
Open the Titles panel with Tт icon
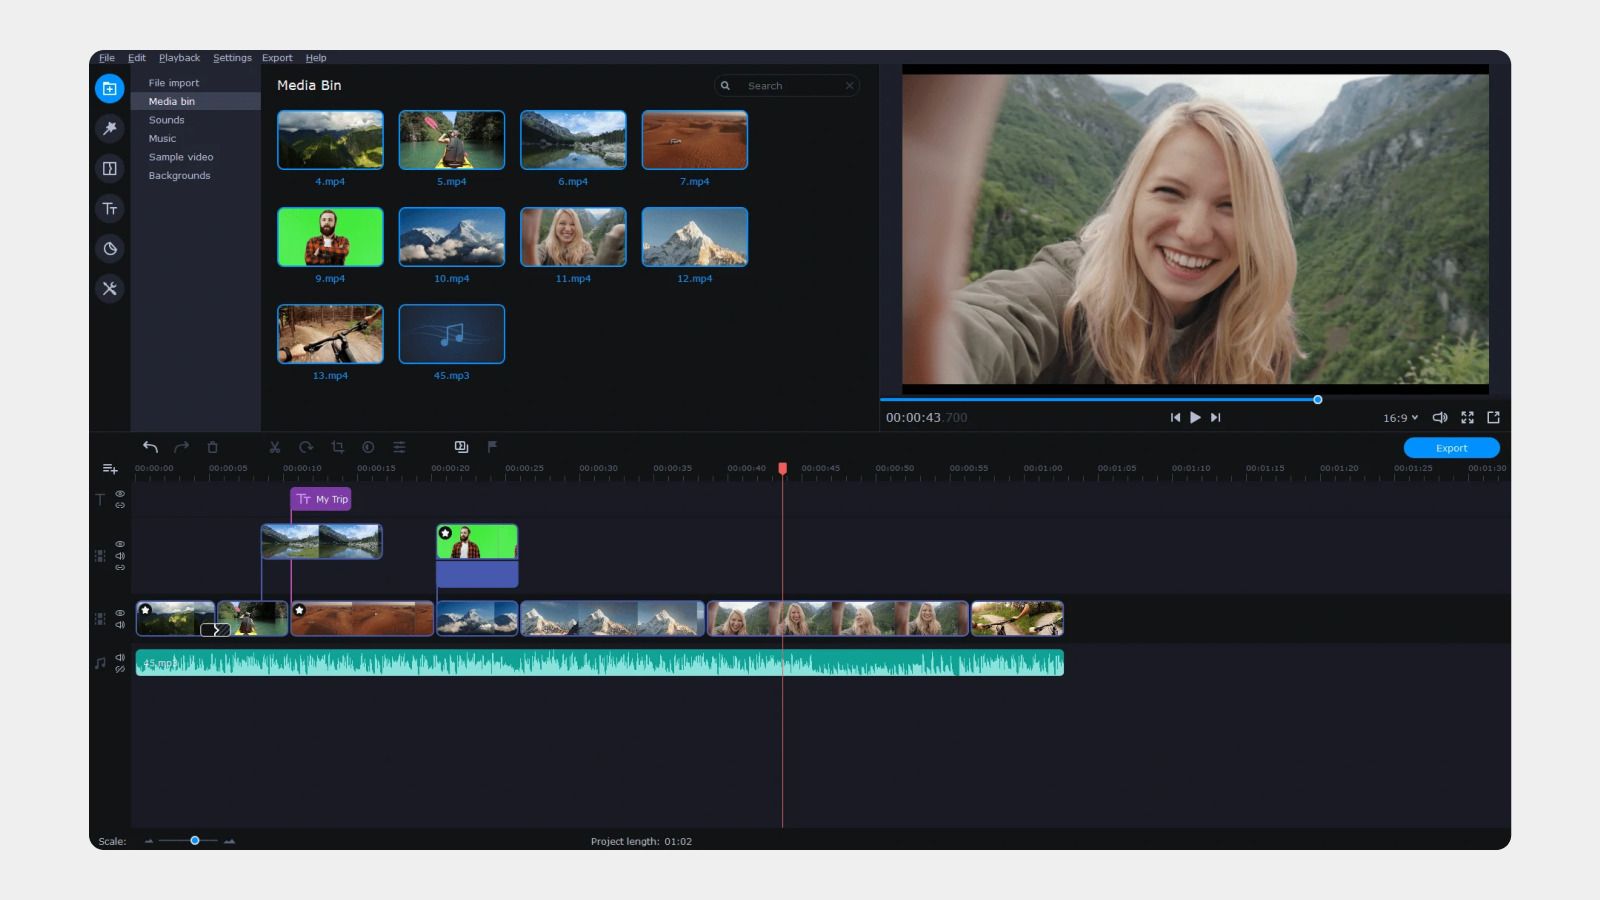pyautogui.click(x=110, y=209)
